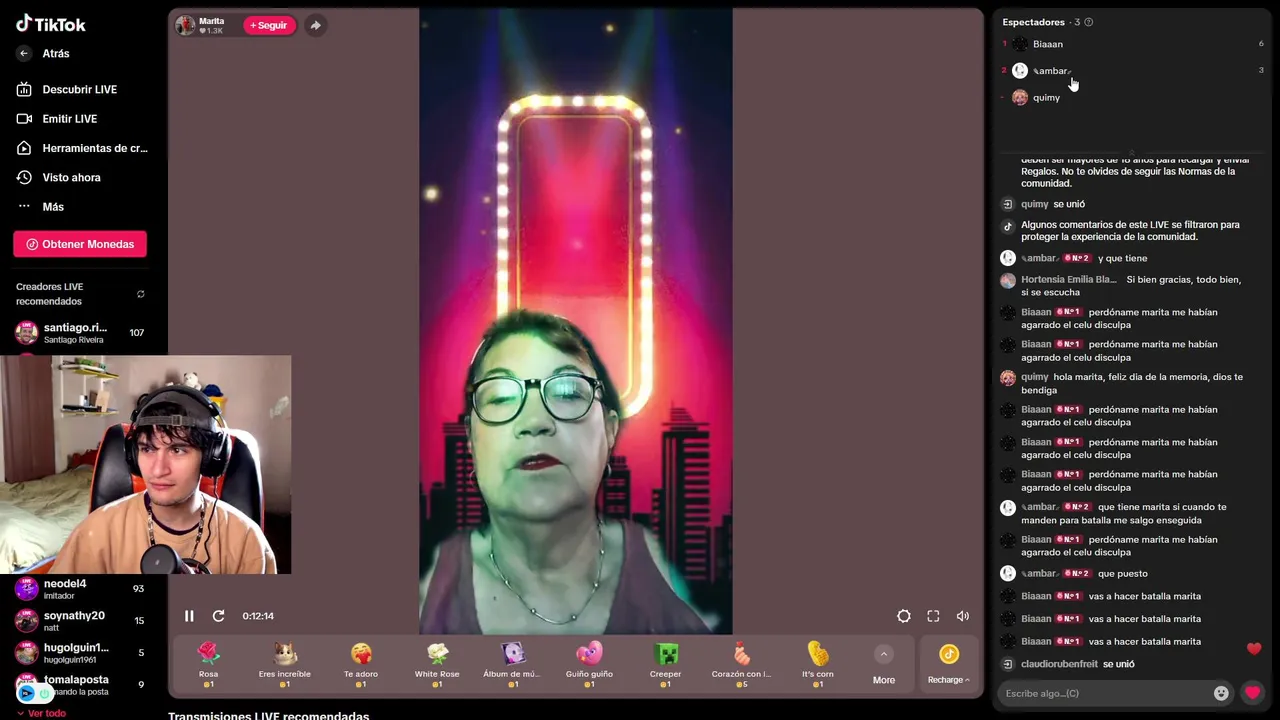
Task: Send the White Rose gift
Action: tap(437, 665)
